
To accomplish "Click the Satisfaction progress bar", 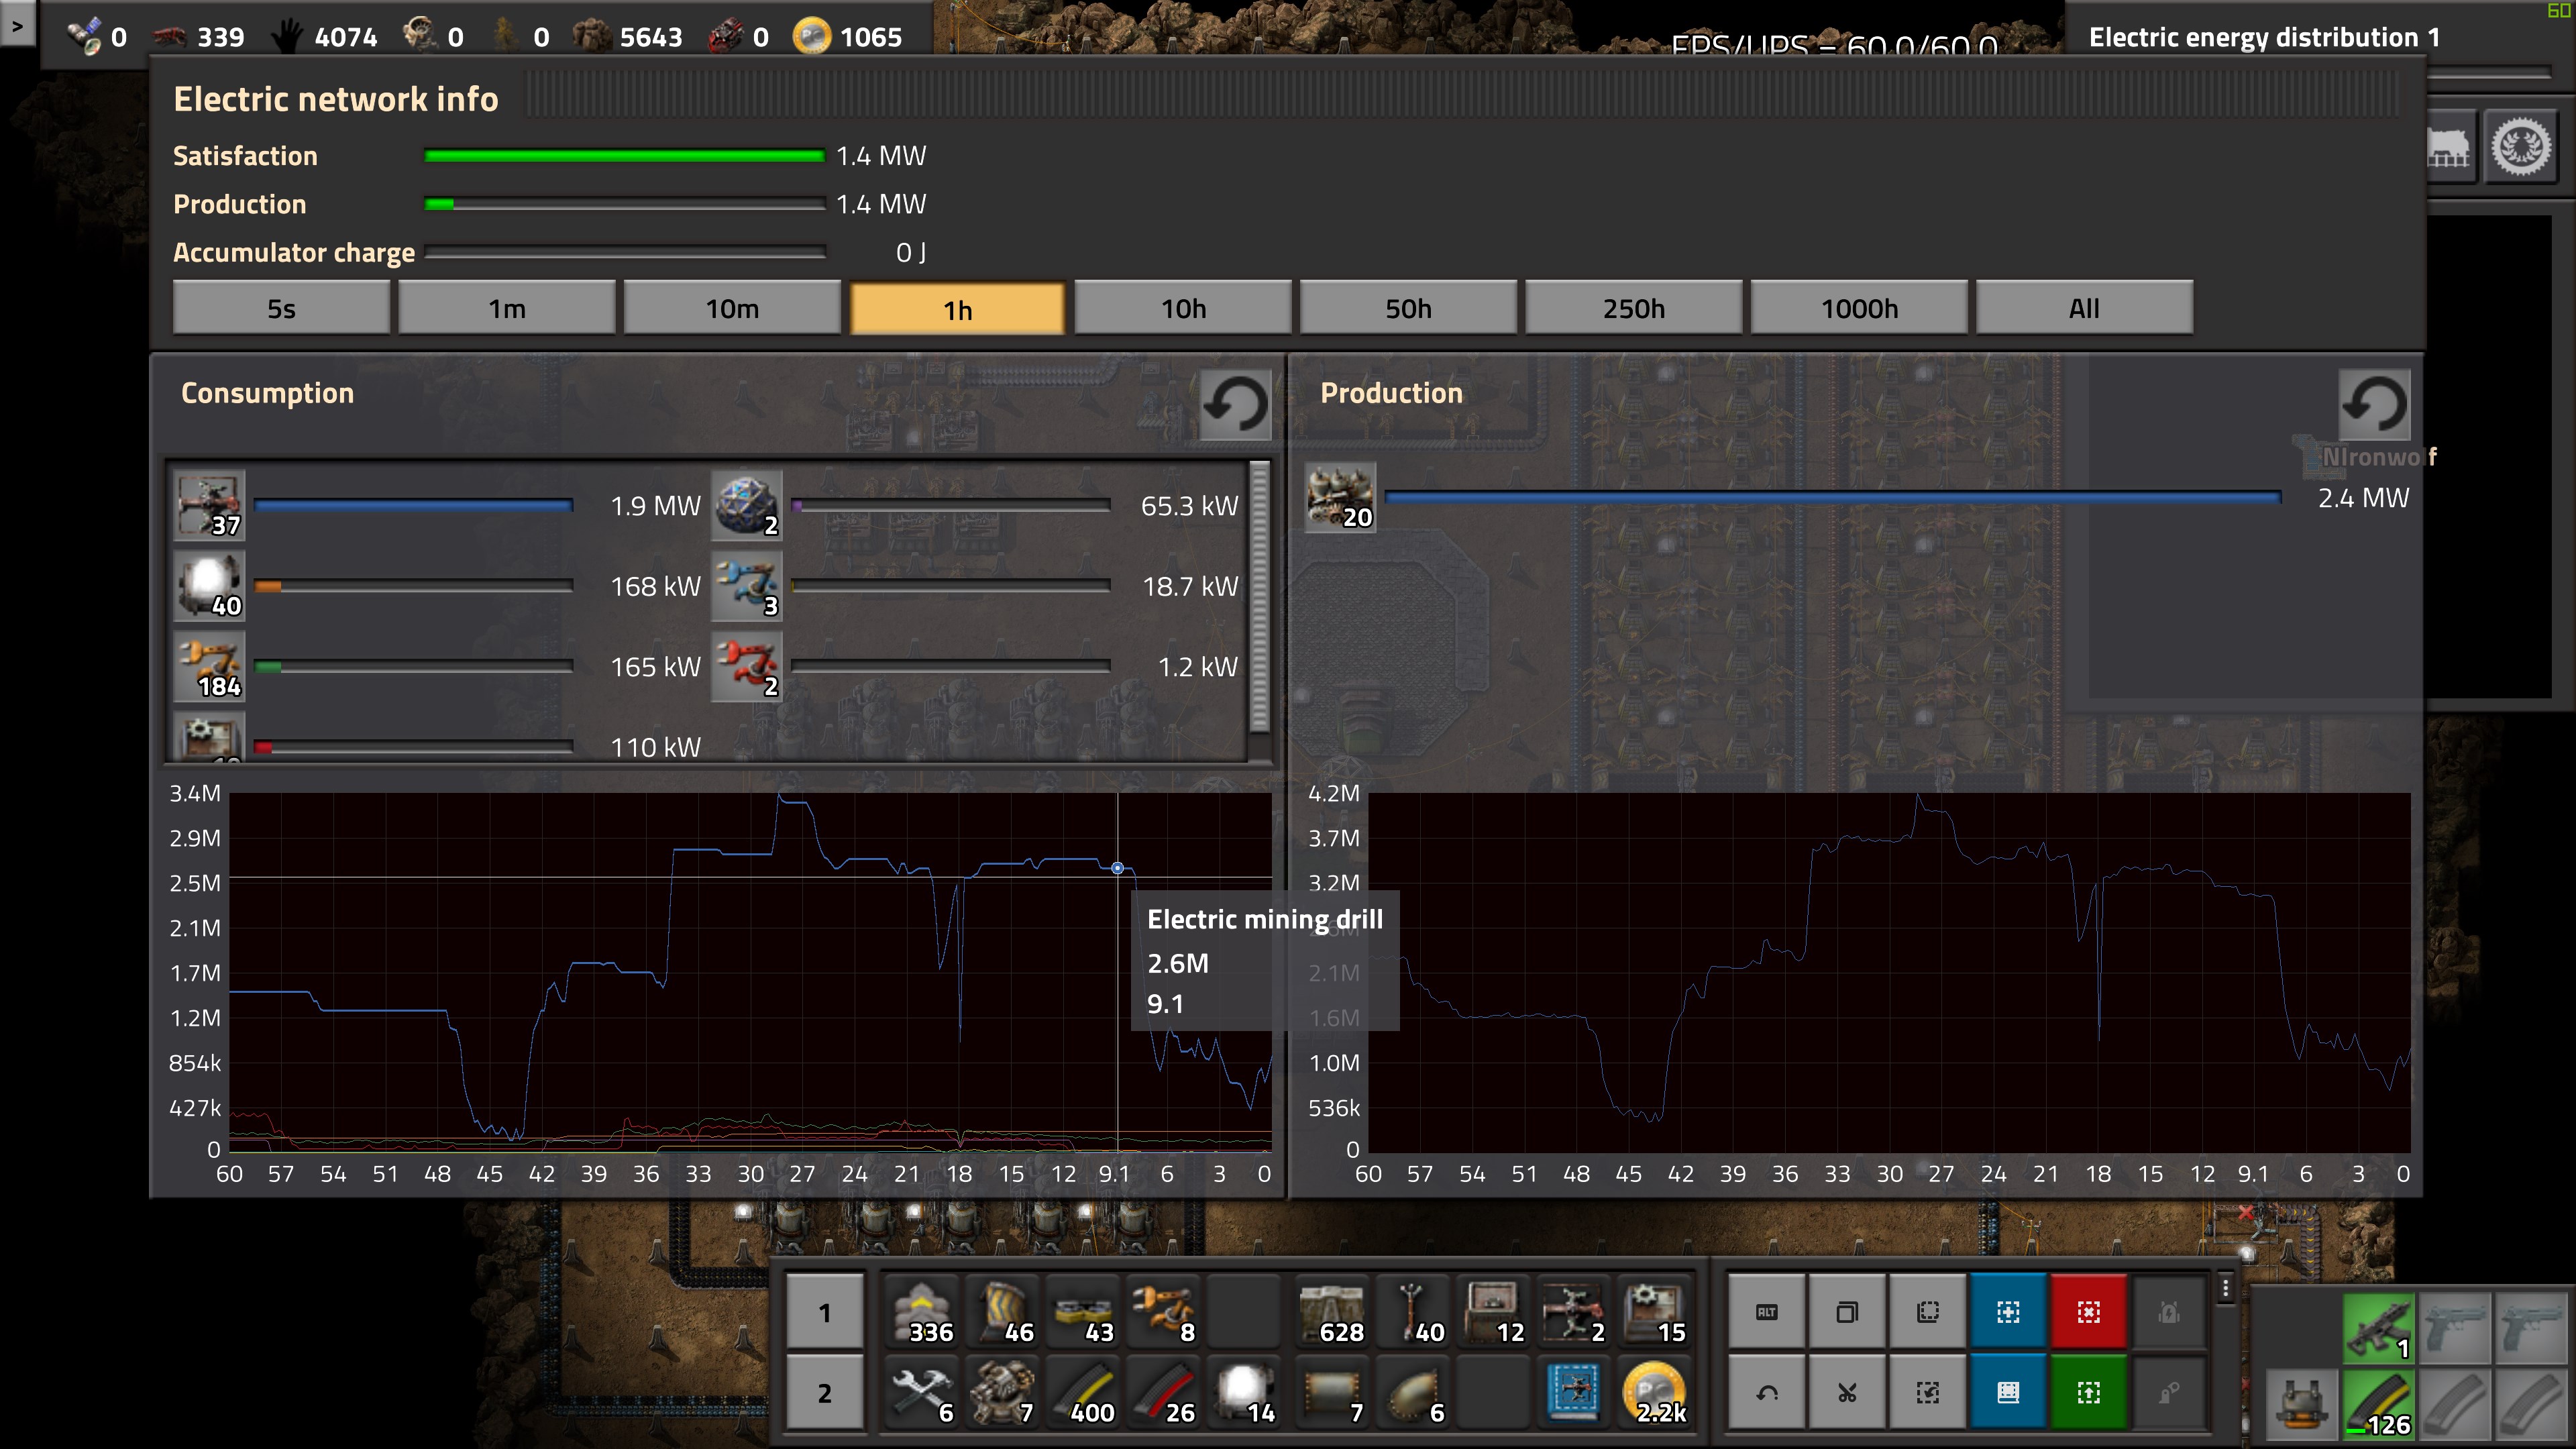I will (625, 156).
